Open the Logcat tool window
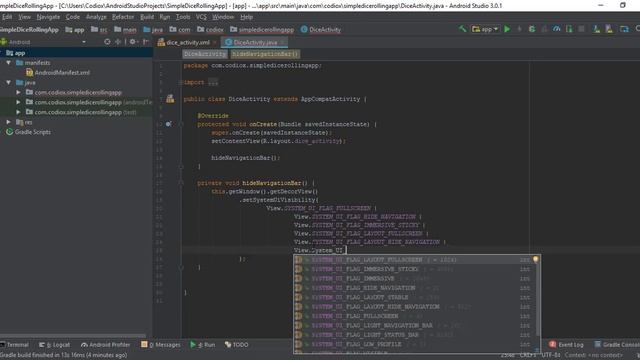640x360 pixels. [54, 345]
